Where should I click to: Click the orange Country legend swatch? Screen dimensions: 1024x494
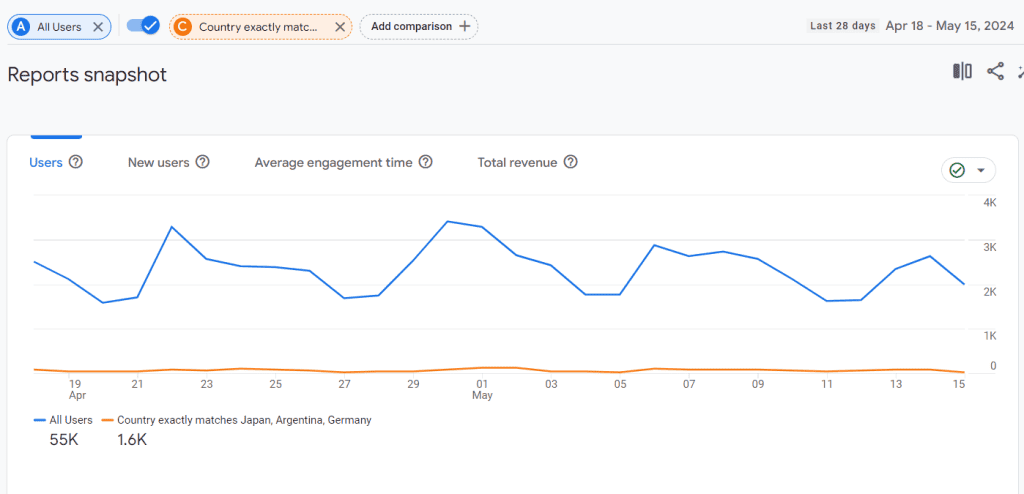coord(109,421)
